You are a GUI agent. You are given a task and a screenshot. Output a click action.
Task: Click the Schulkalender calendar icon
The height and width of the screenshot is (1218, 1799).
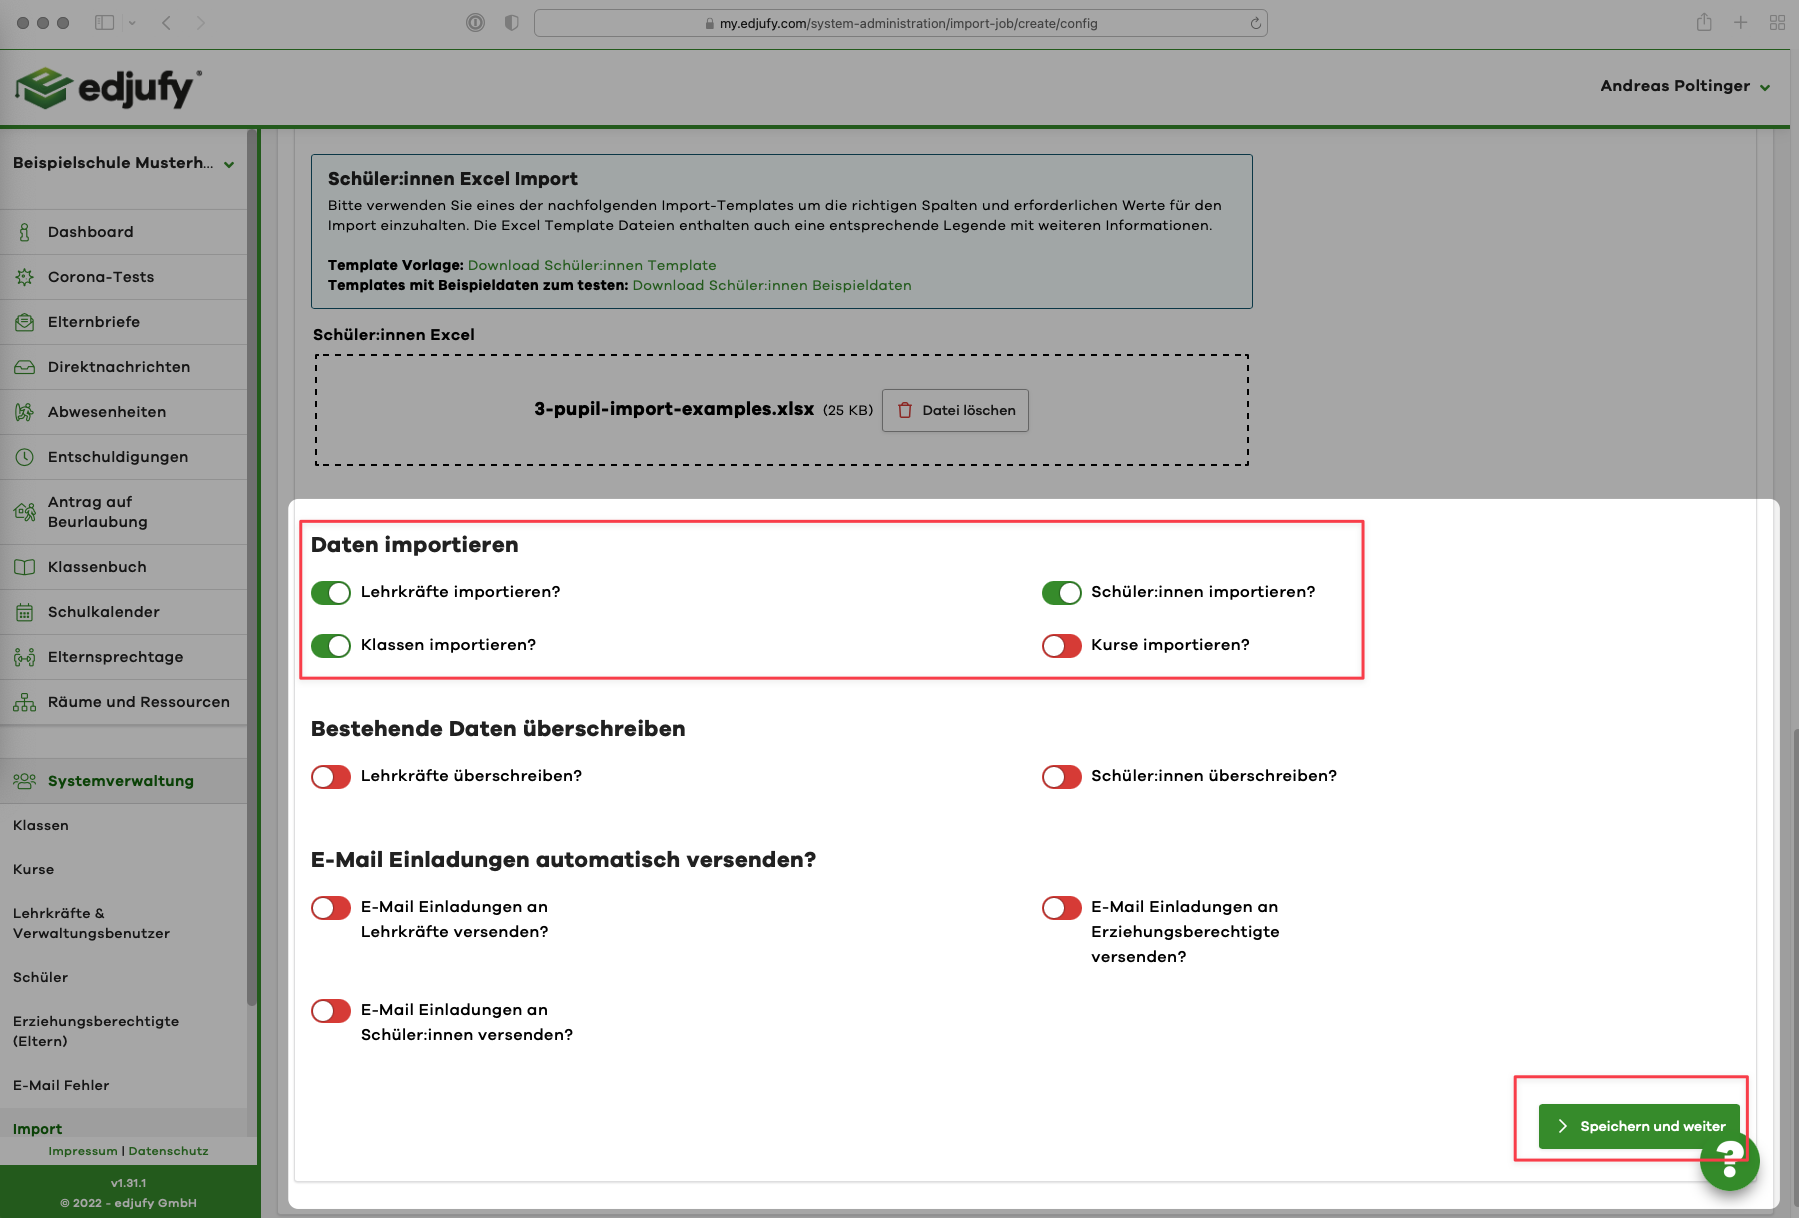(24, 612)
